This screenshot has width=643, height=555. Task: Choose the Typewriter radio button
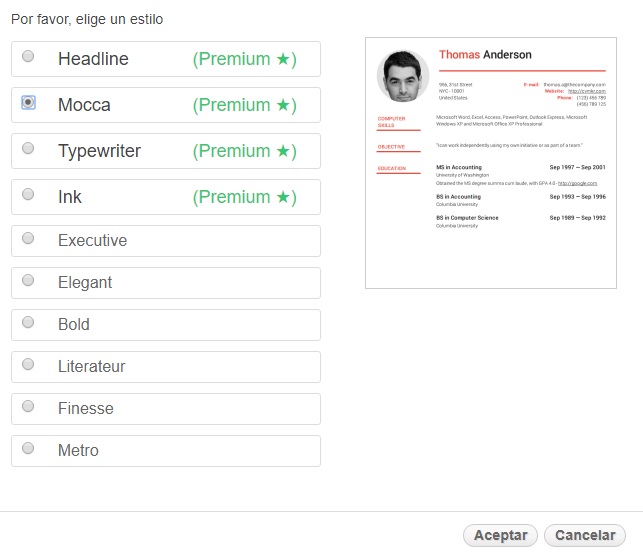28,148
